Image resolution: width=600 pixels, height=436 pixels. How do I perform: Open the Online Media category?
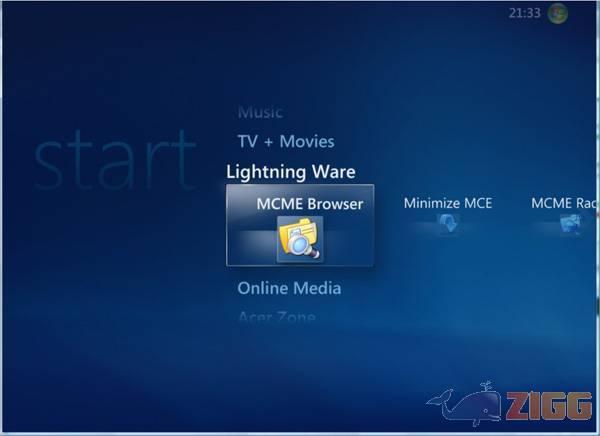click(x=289, y=288)
